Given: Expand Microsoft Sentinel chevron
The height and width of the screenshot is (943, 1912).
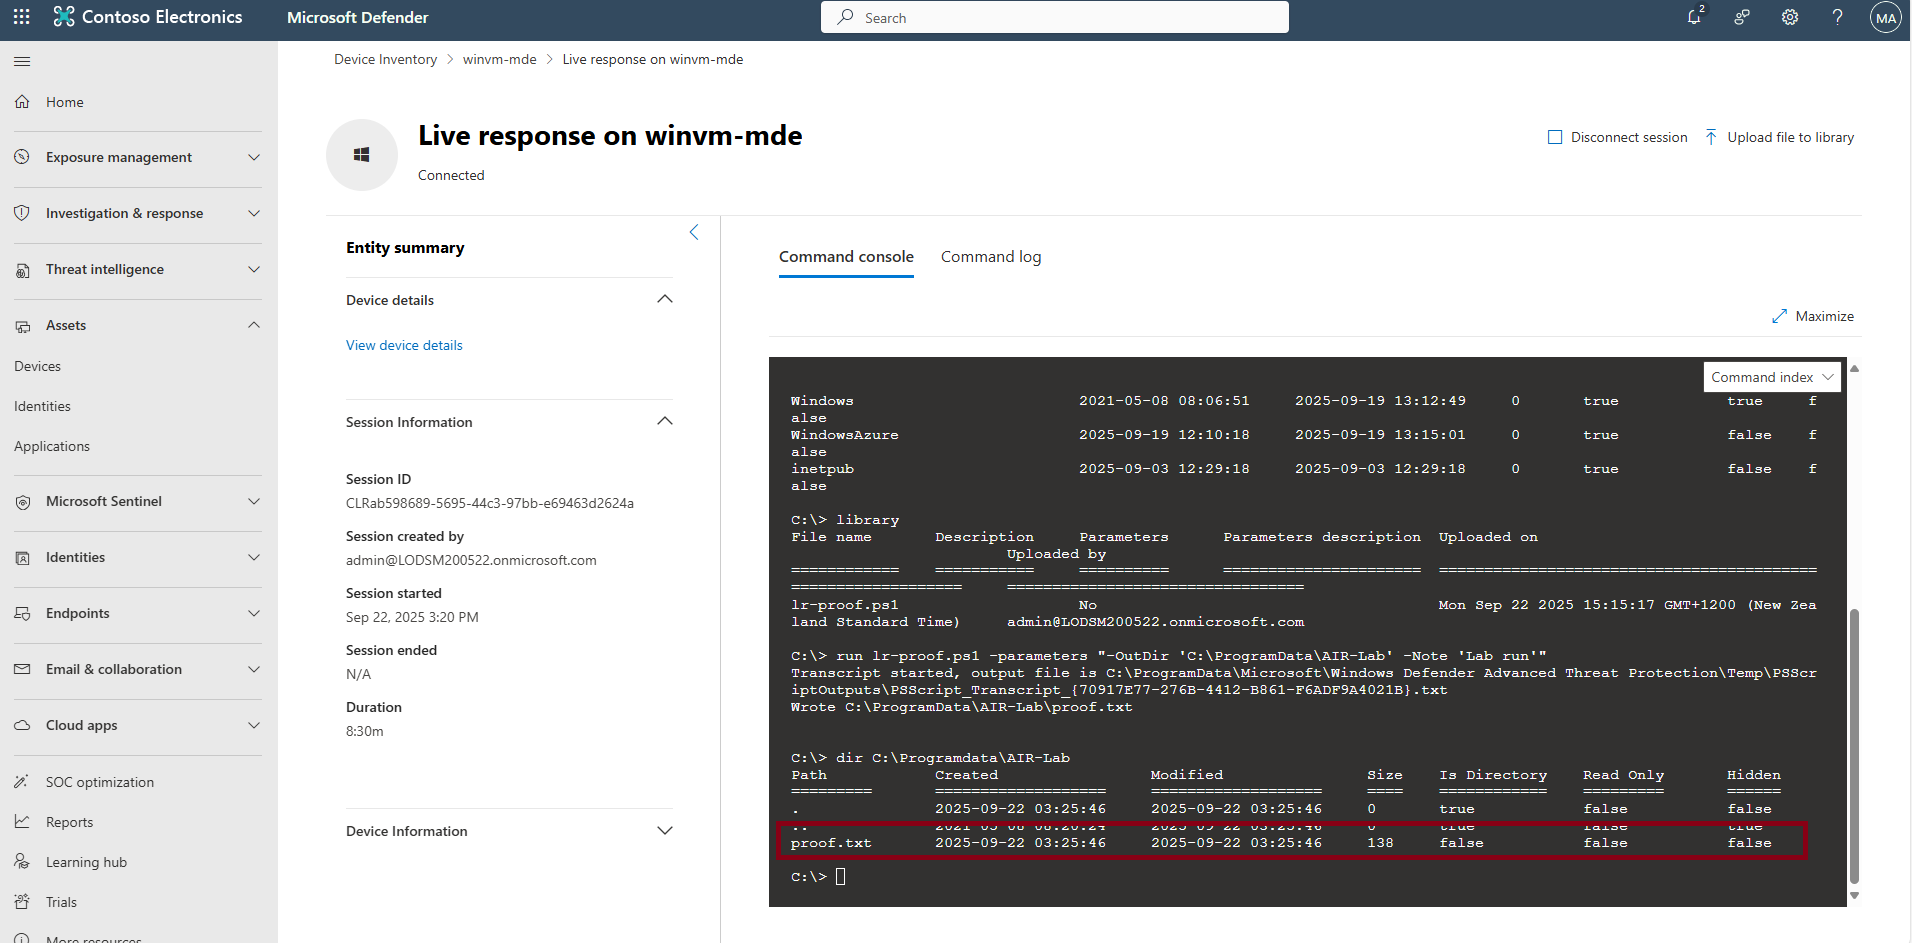Looking at the screenshot, I should point(254,501).
